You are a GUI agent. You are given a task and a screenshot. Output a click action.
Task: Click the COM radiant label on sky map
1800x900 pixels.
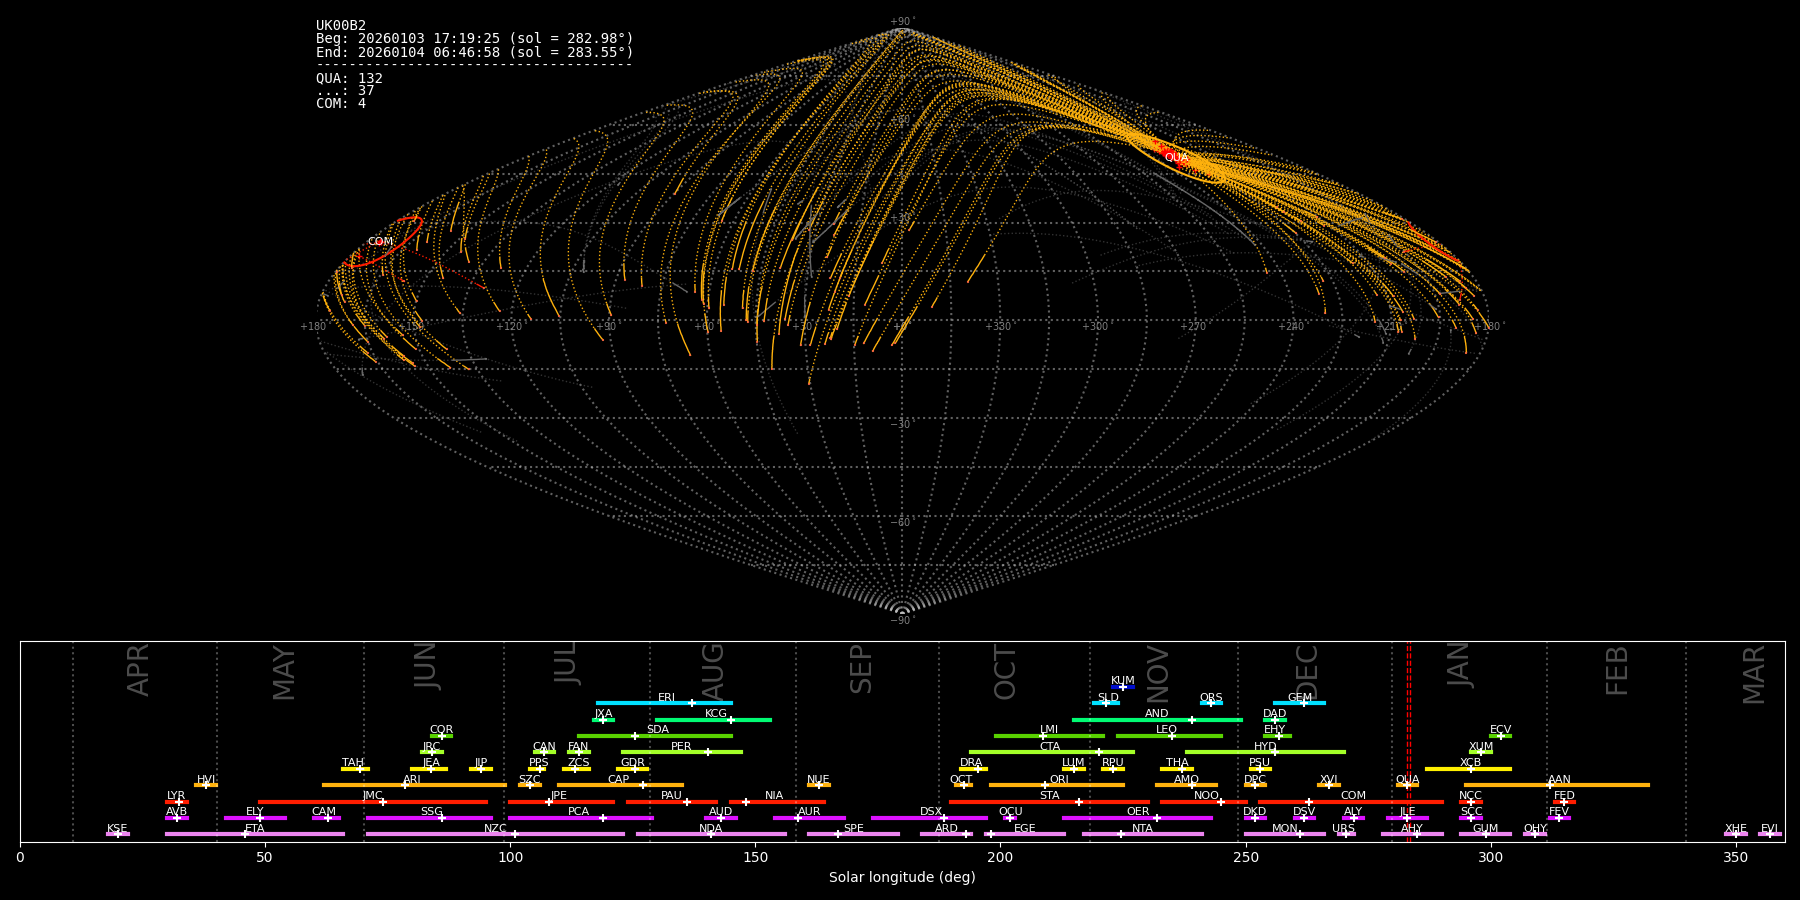click(380, 242)
